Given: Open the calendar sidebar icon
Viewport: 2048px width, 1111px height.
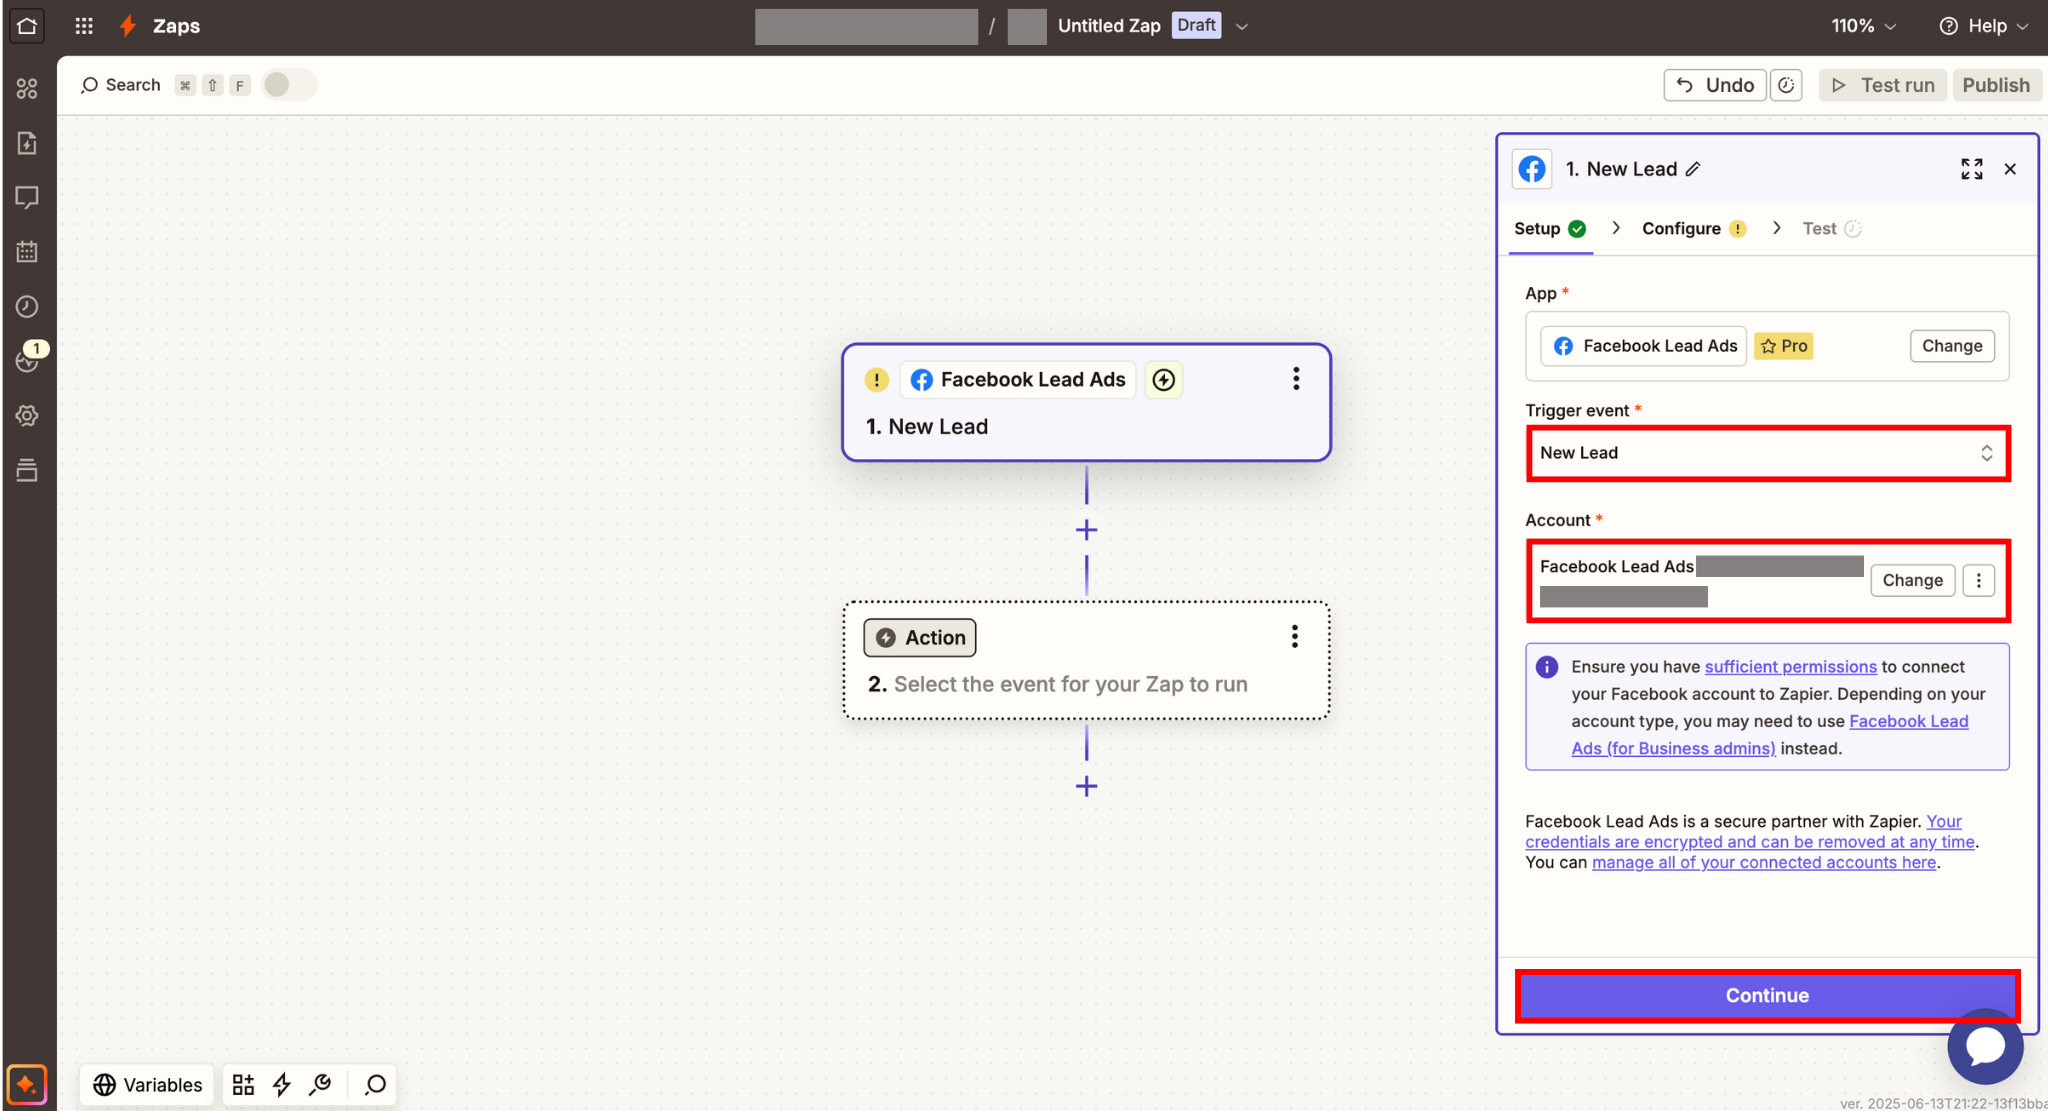Looking at the screenshot, I should coord(27,252).
